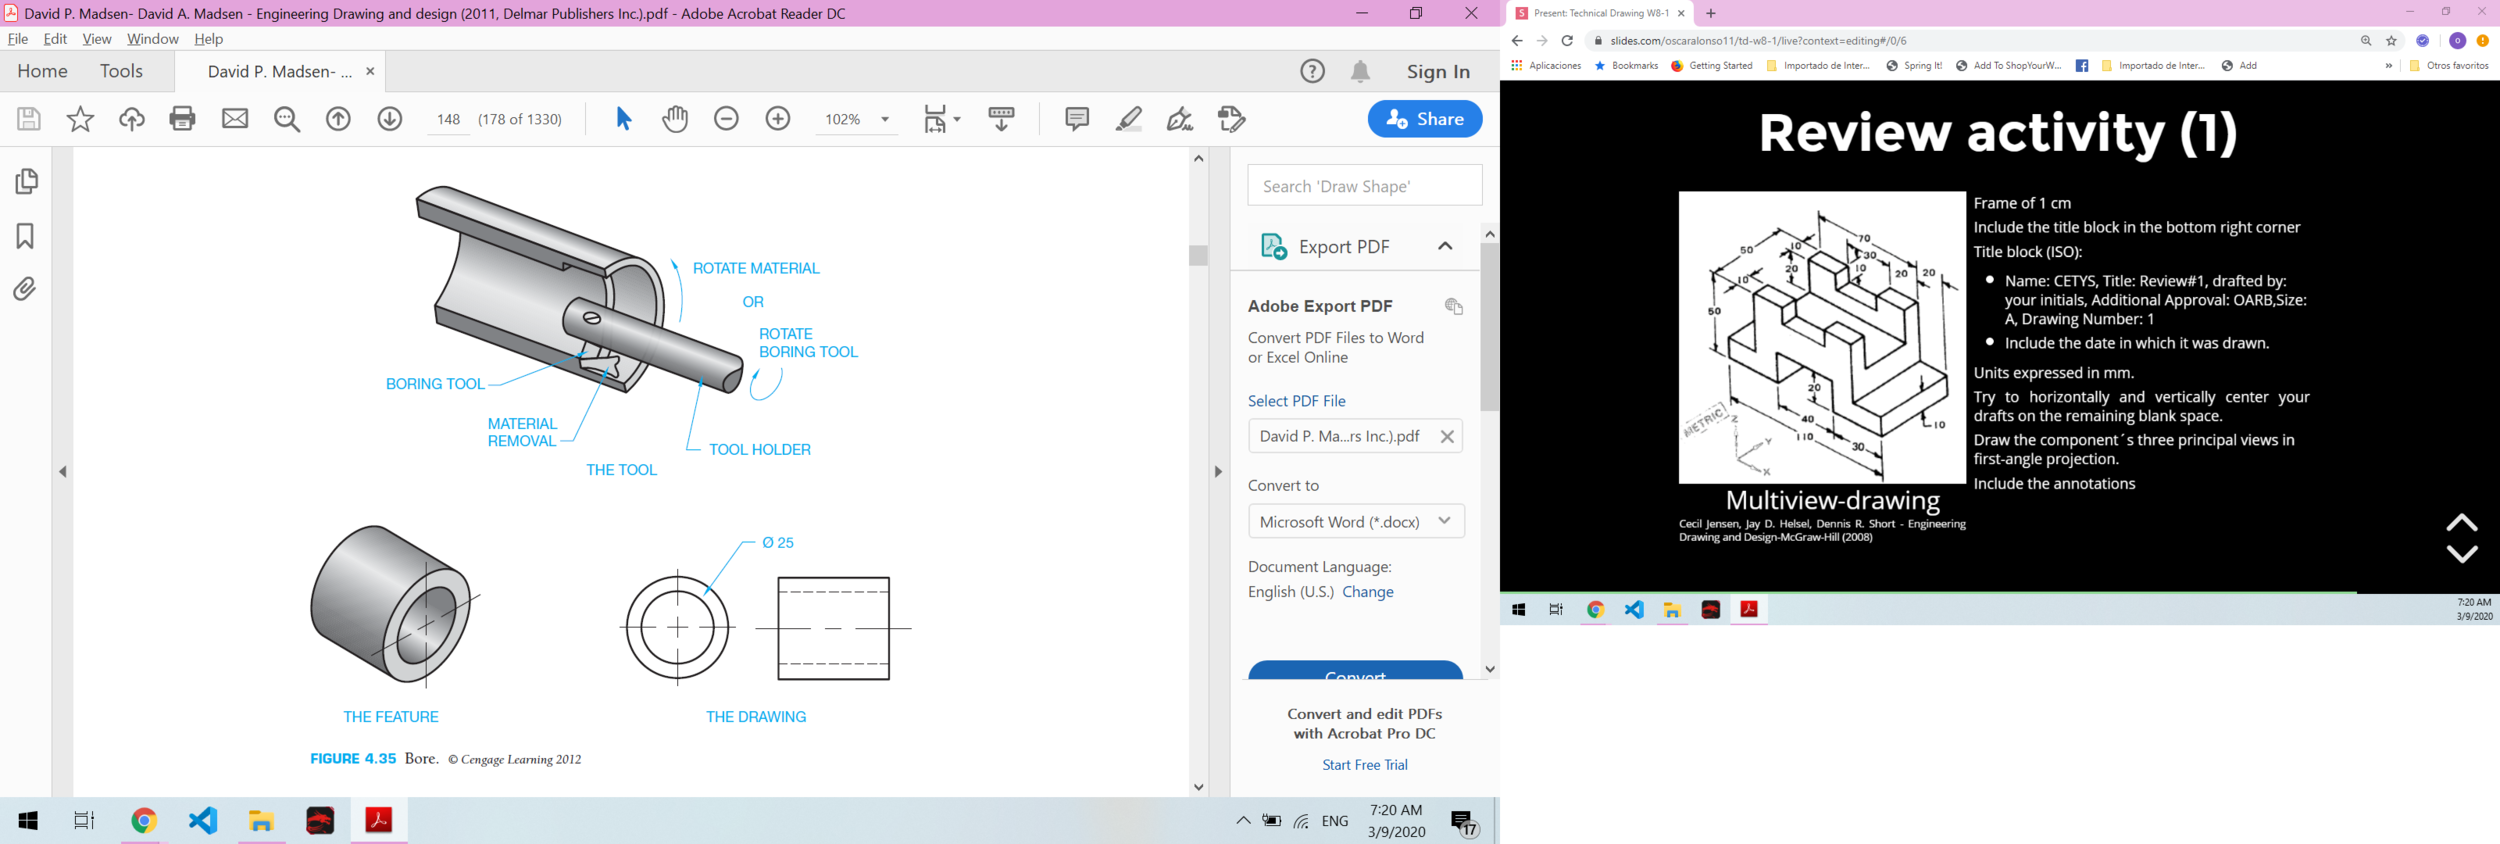Expand Chrome bookmarks overflow chevron

tap(2389, 66)
